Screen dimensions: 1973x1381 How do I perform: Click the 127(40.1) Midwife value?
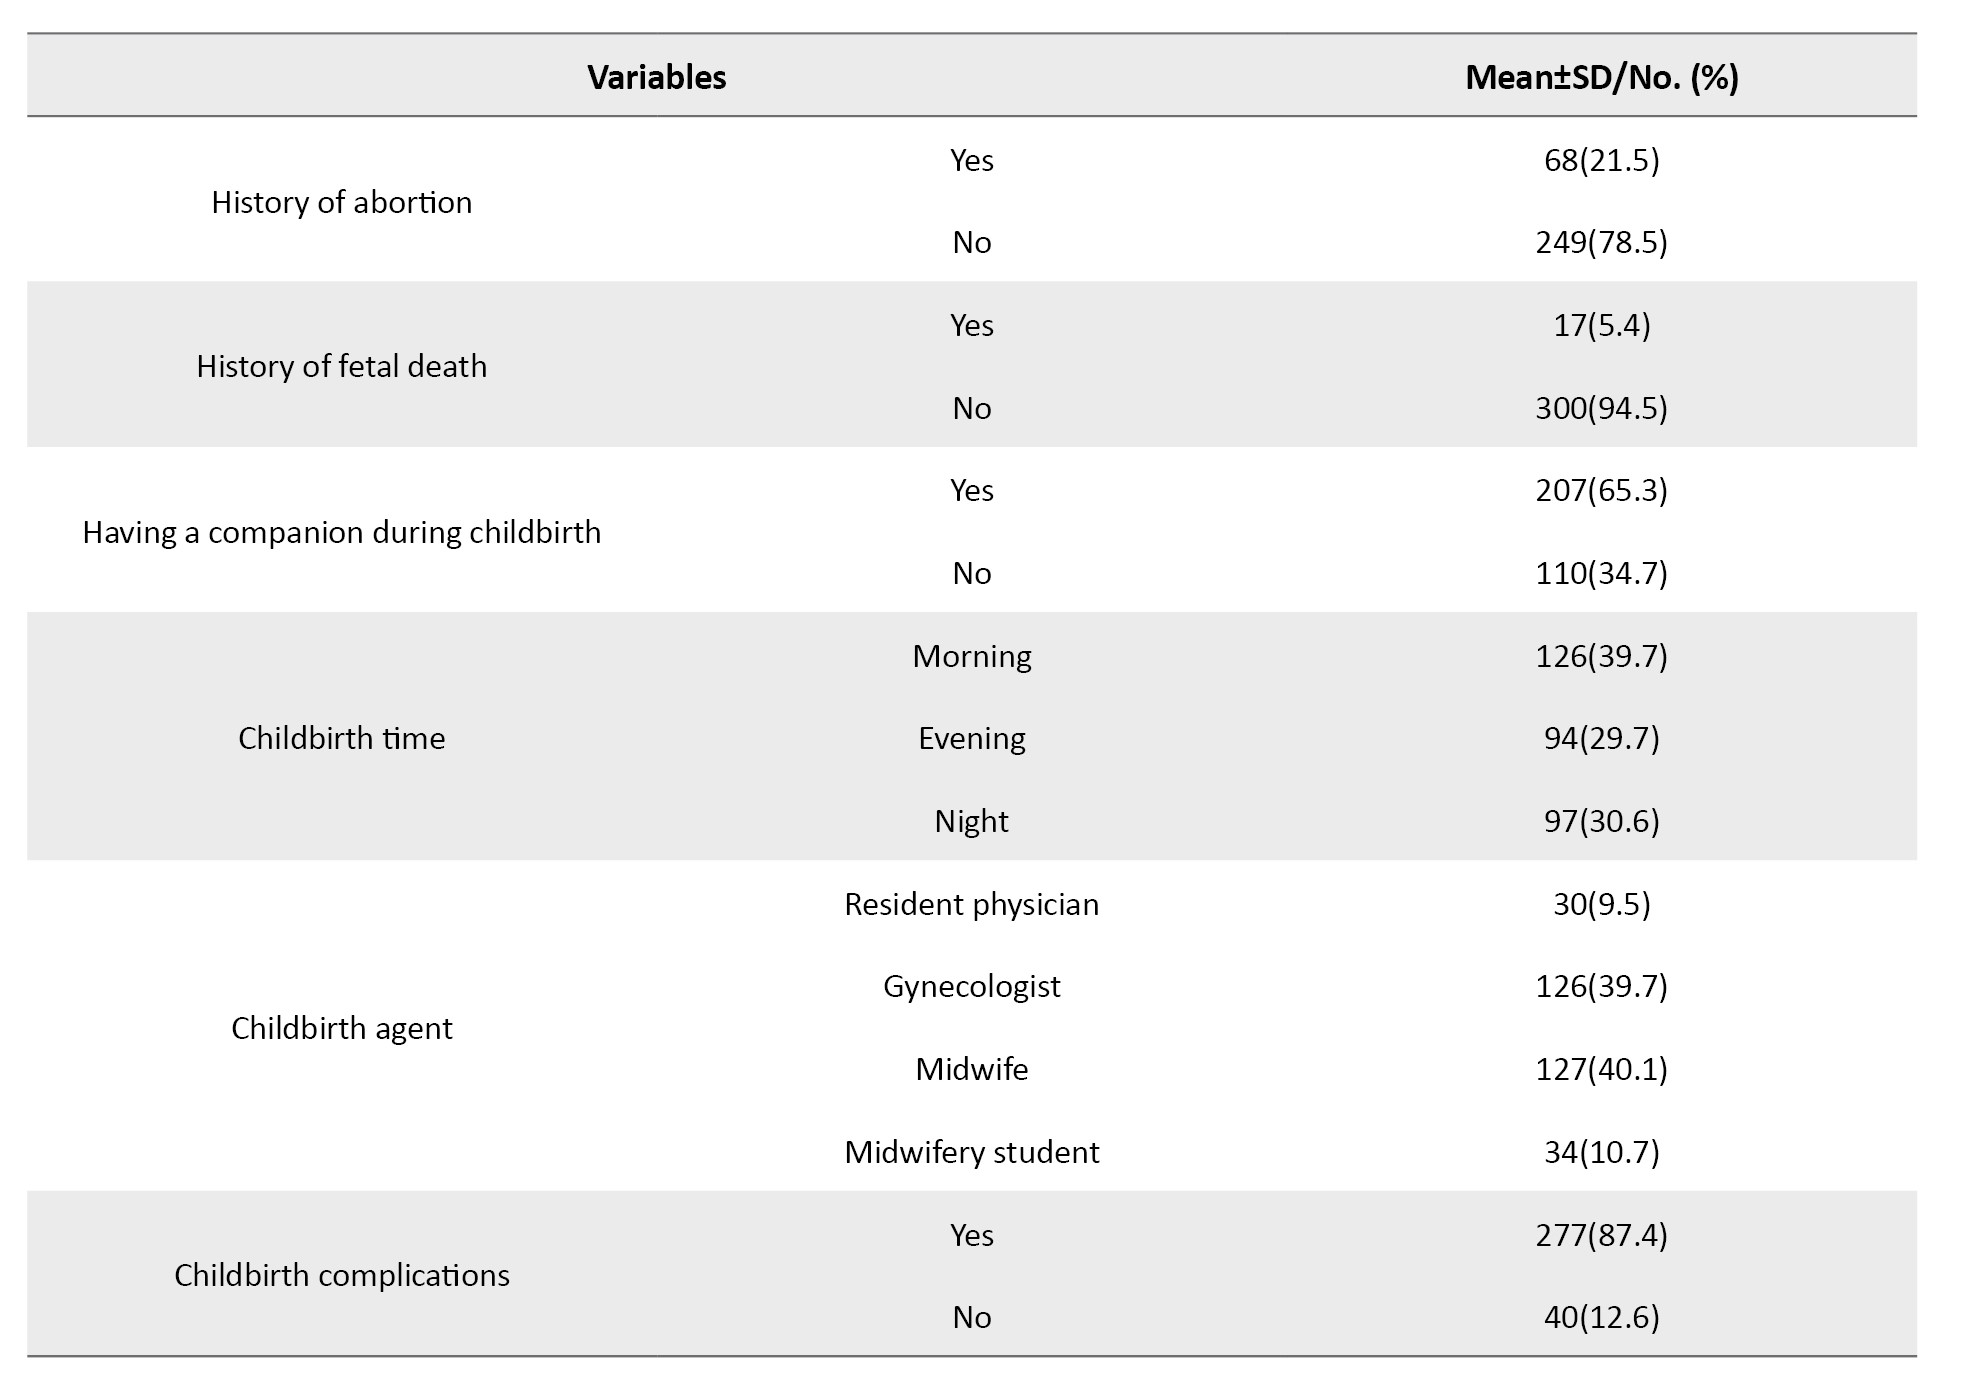click(x=1601, y=1069)
